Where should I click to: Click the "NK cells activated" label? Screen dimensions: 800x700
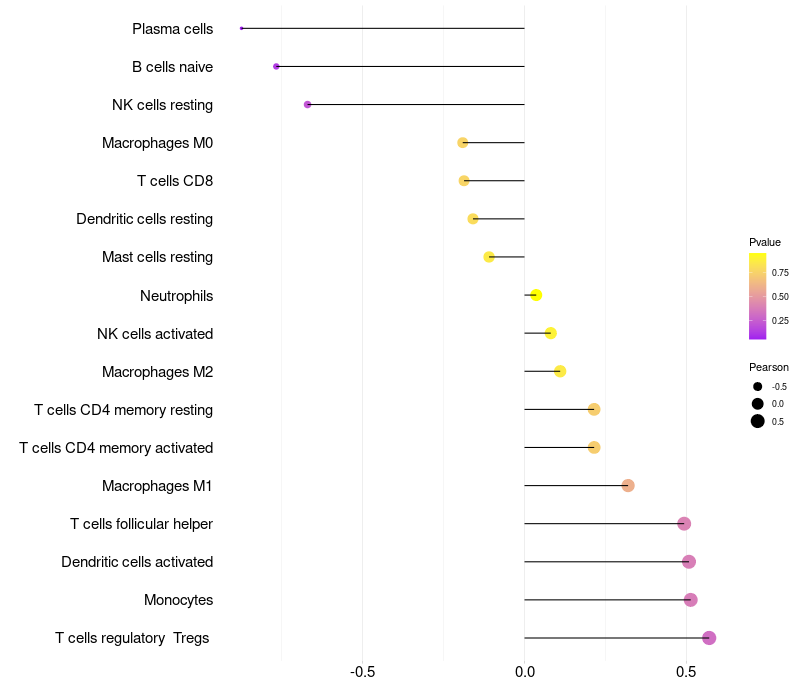coord(155,333)
